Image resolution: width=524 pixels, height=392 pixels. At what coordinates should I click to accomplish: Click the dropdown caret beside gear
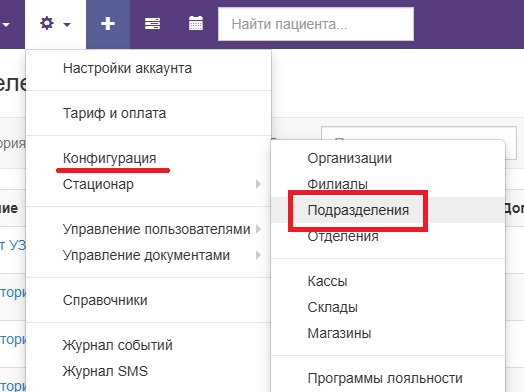67,24
